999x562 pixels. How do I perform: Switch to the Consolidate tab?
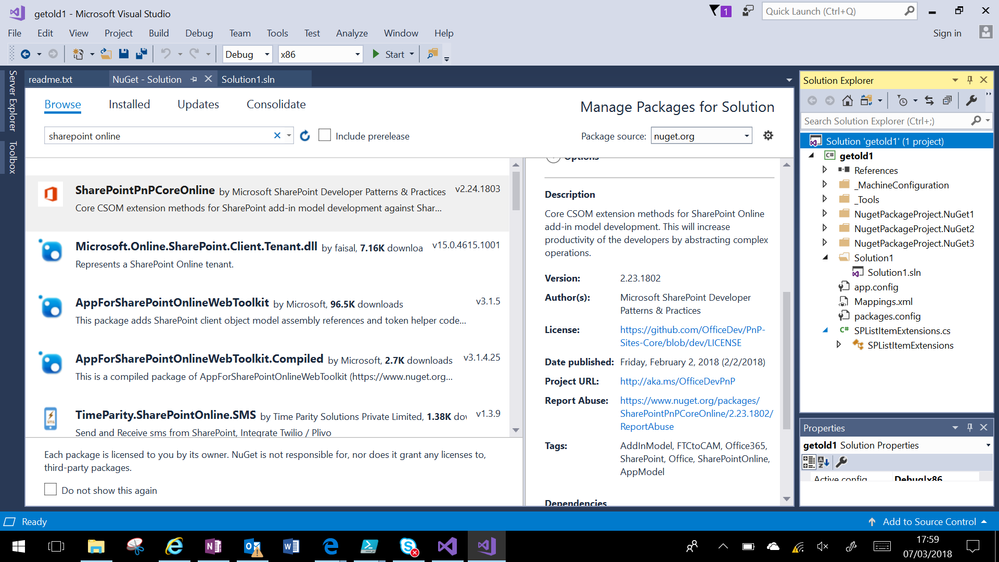pos(276,104)
